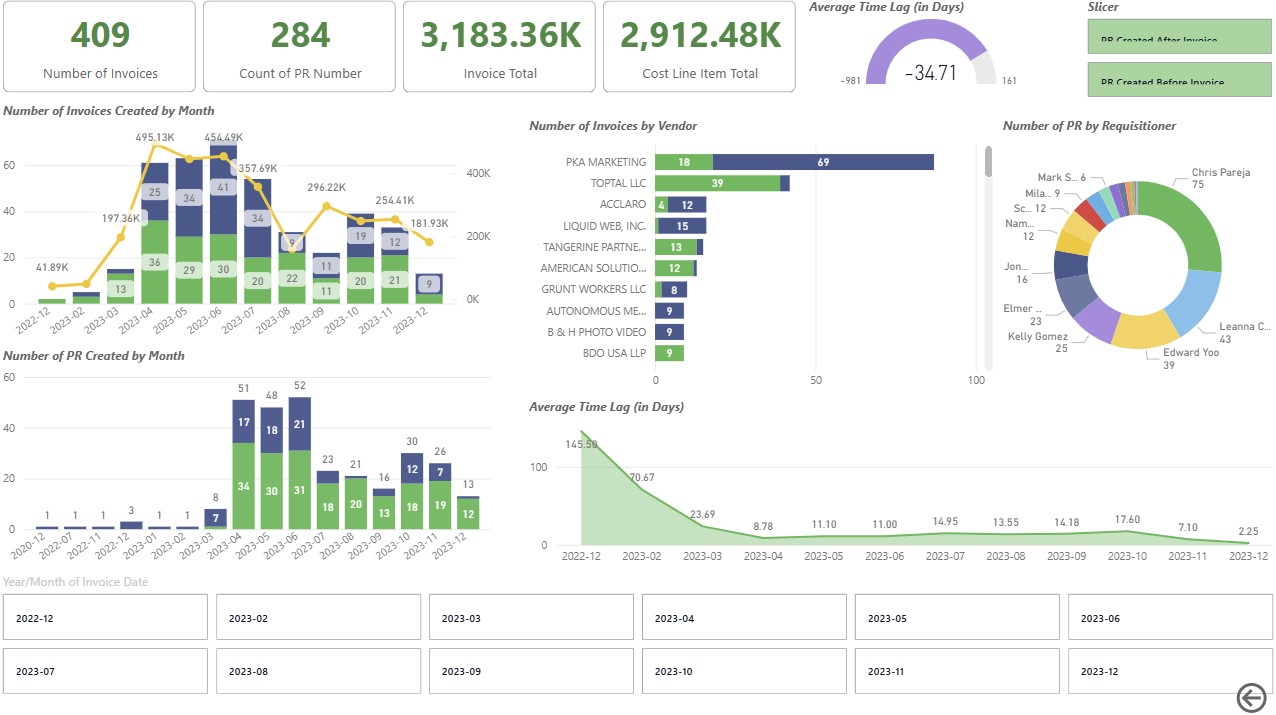Viewport: 1276px width, 715px height.
Task: Select PKA MARKETING blue bar segment 69
Action: (823, 162)
